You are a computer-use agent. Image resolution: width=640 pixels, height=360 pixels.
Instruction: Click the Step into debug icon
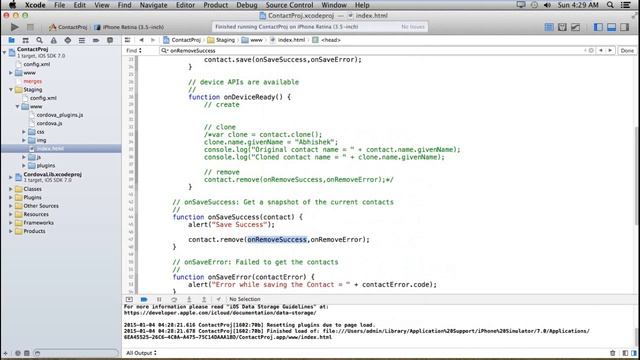[189, 299]
